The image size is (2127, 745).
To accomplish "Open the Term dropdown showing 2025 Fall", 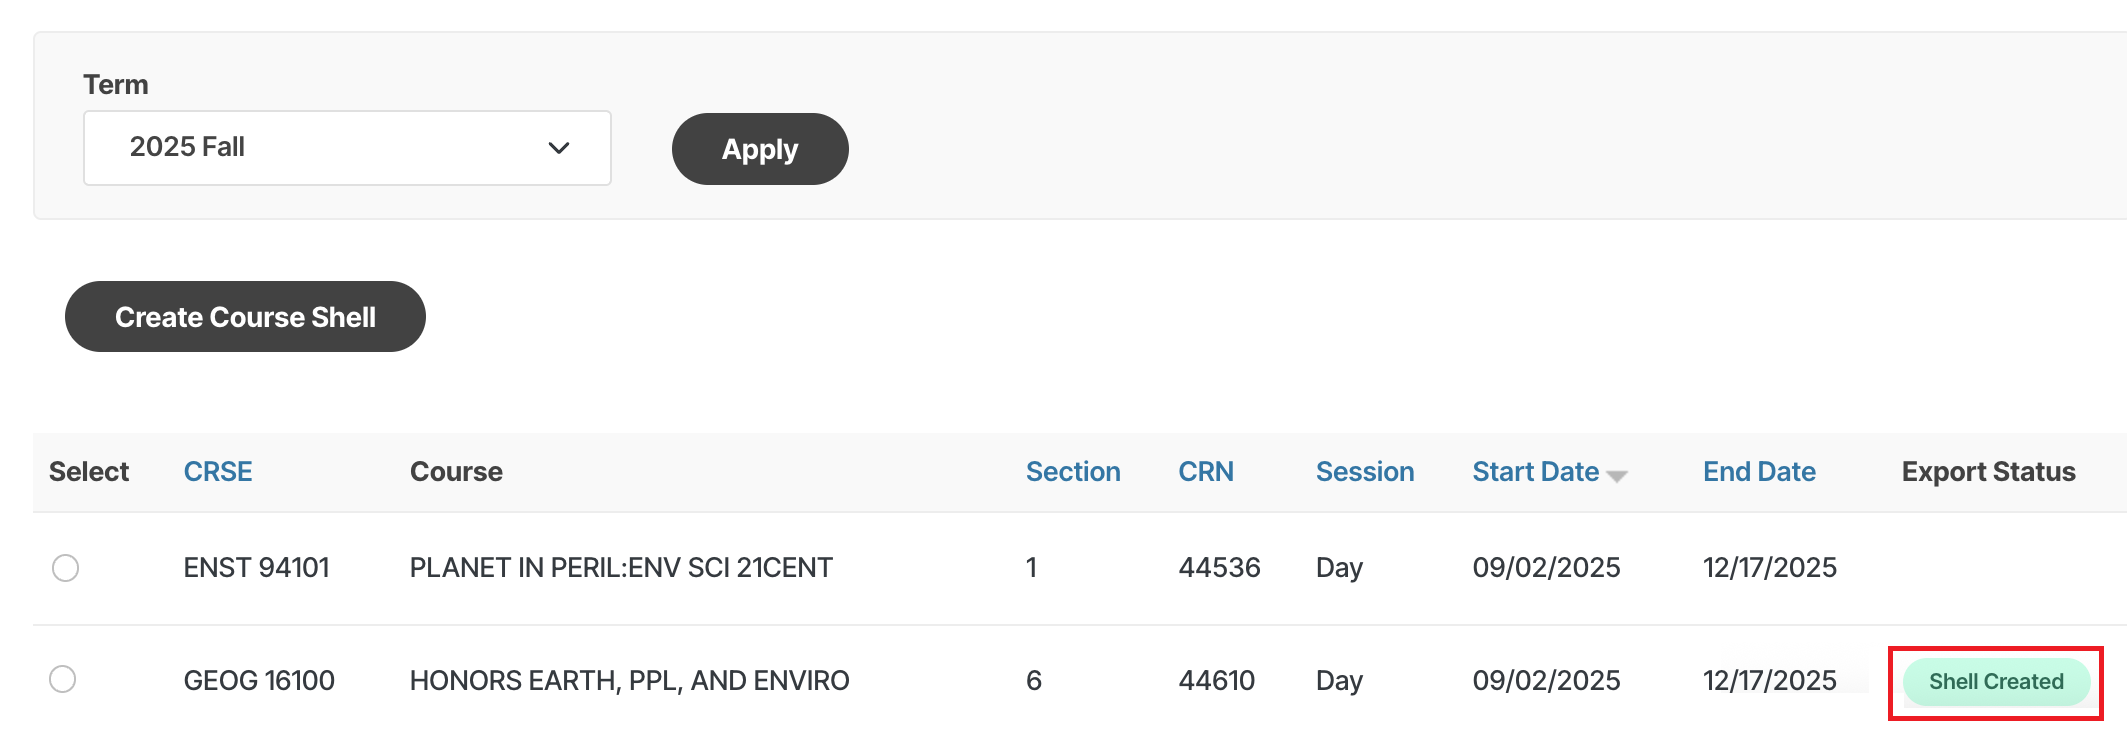I will click(346, 148).
